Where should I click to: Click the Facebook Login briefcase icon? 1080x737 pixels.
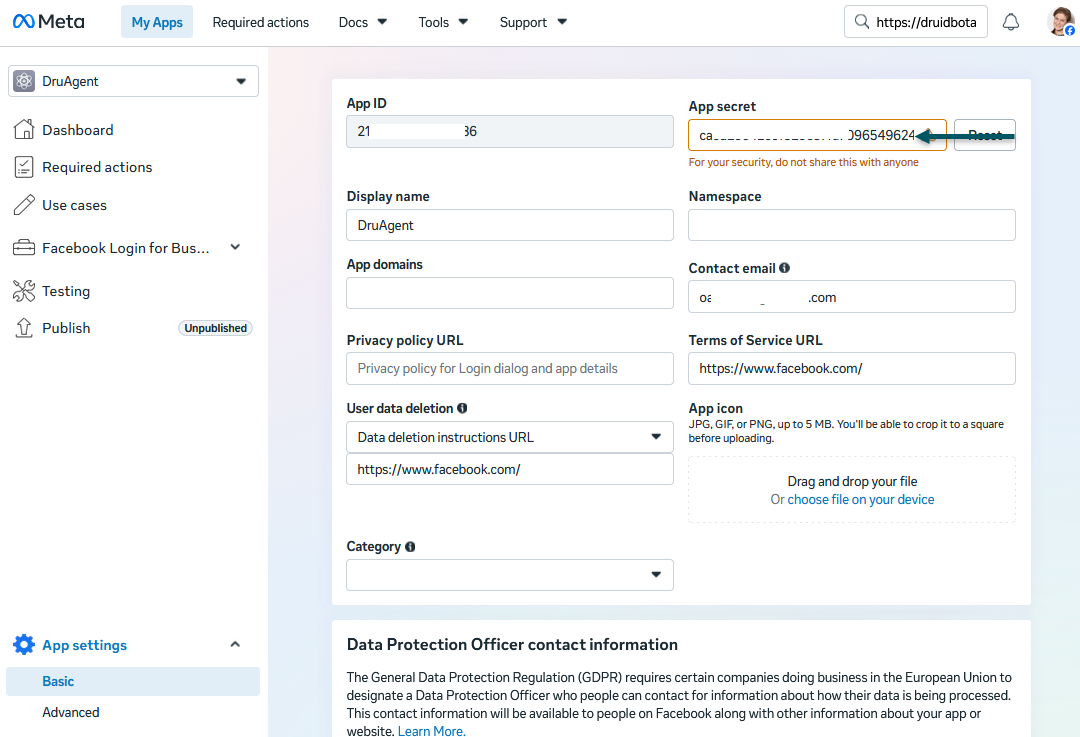pos(24,247)
